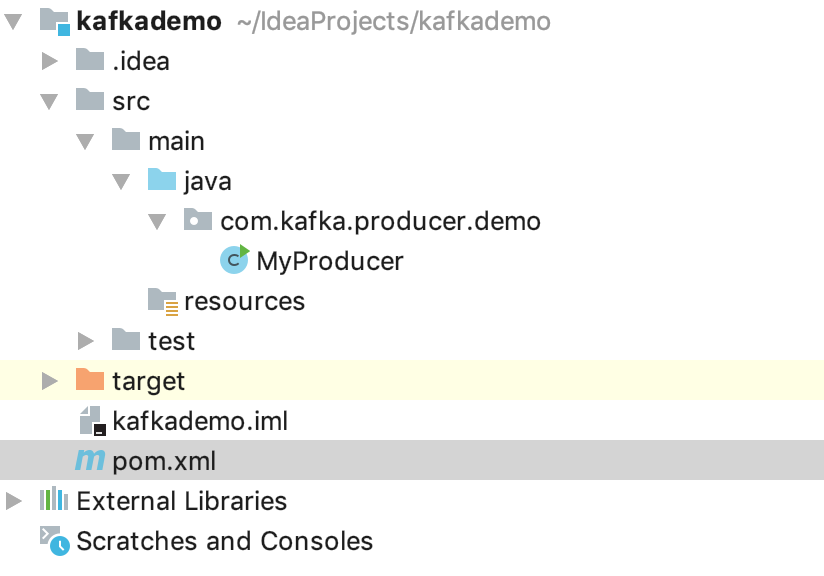This screenshot has height=576, width=824.
Task: Select the kafkademo.iml file label
Action: [200, 421]
